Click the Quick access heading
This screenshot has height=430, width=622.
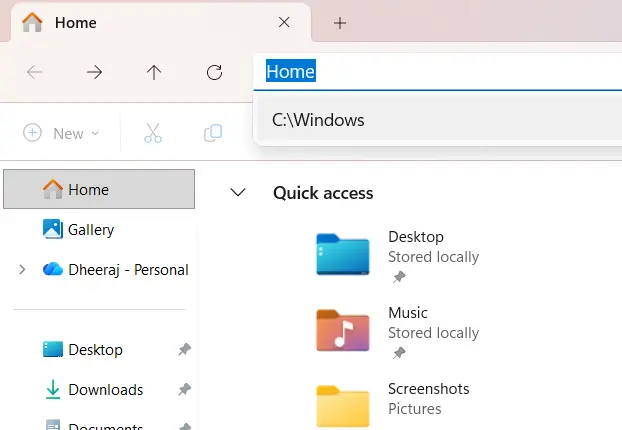(x=323, y=193)
